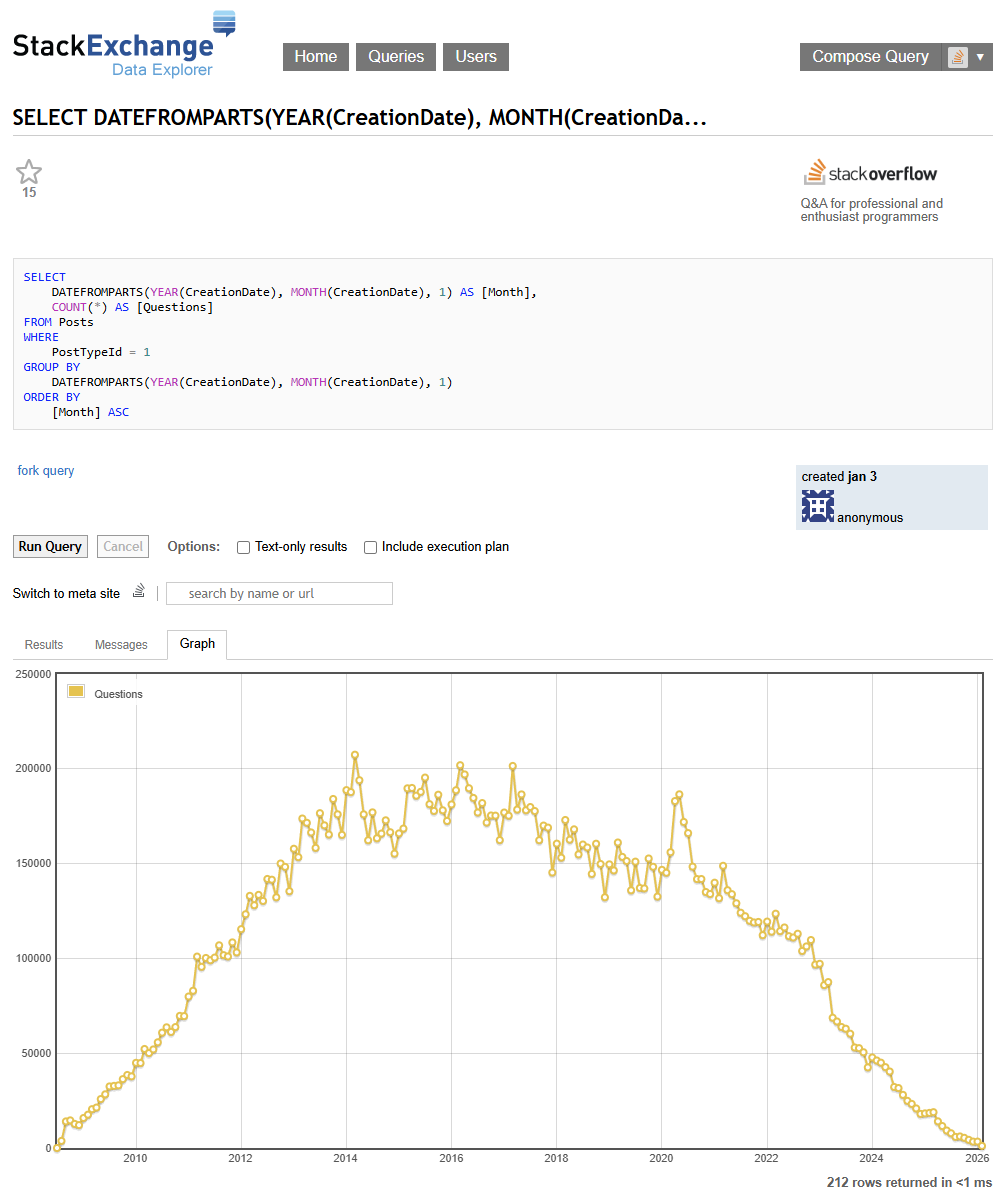Screen dimensions: 1006x1202
Task: Click the Options label
Action: [x=194, y=547]
